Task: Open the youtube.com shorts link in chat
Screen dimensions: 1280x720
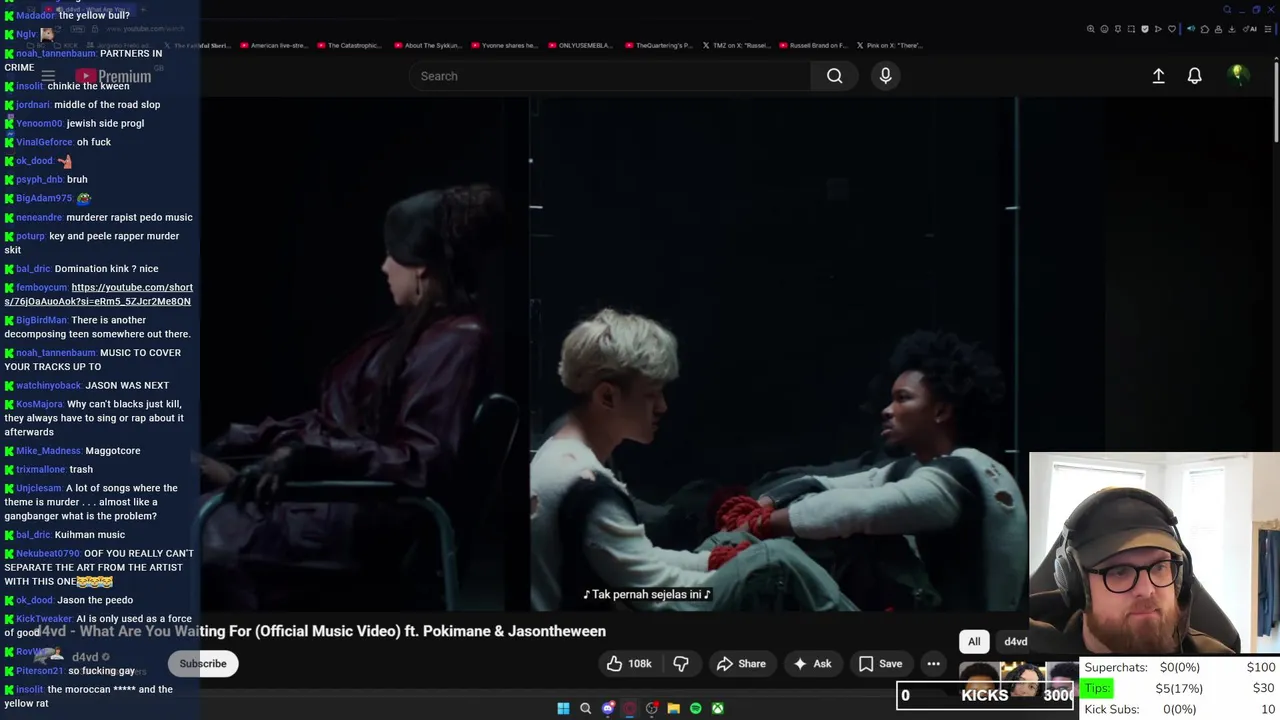Action: coord(98,294)
